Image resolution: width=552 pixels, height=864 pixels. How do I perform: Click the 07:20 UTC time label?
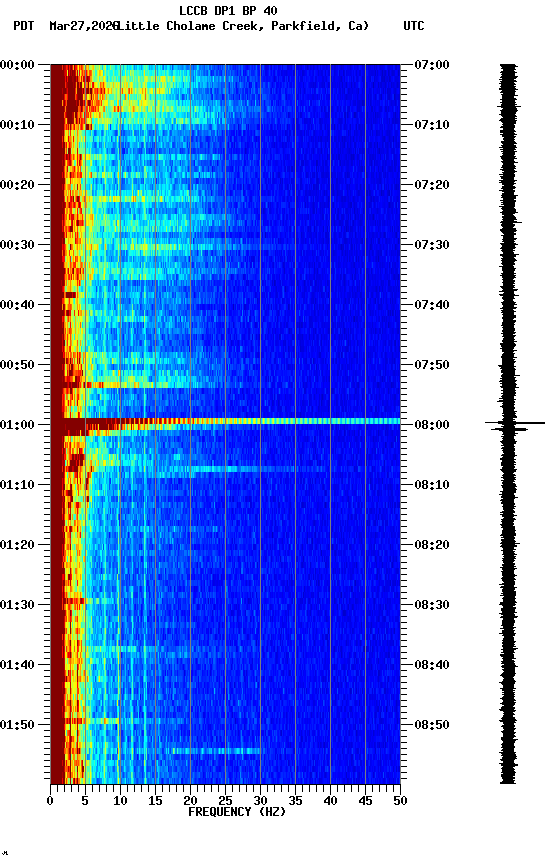pyautogui.click(x=432, y=185)
